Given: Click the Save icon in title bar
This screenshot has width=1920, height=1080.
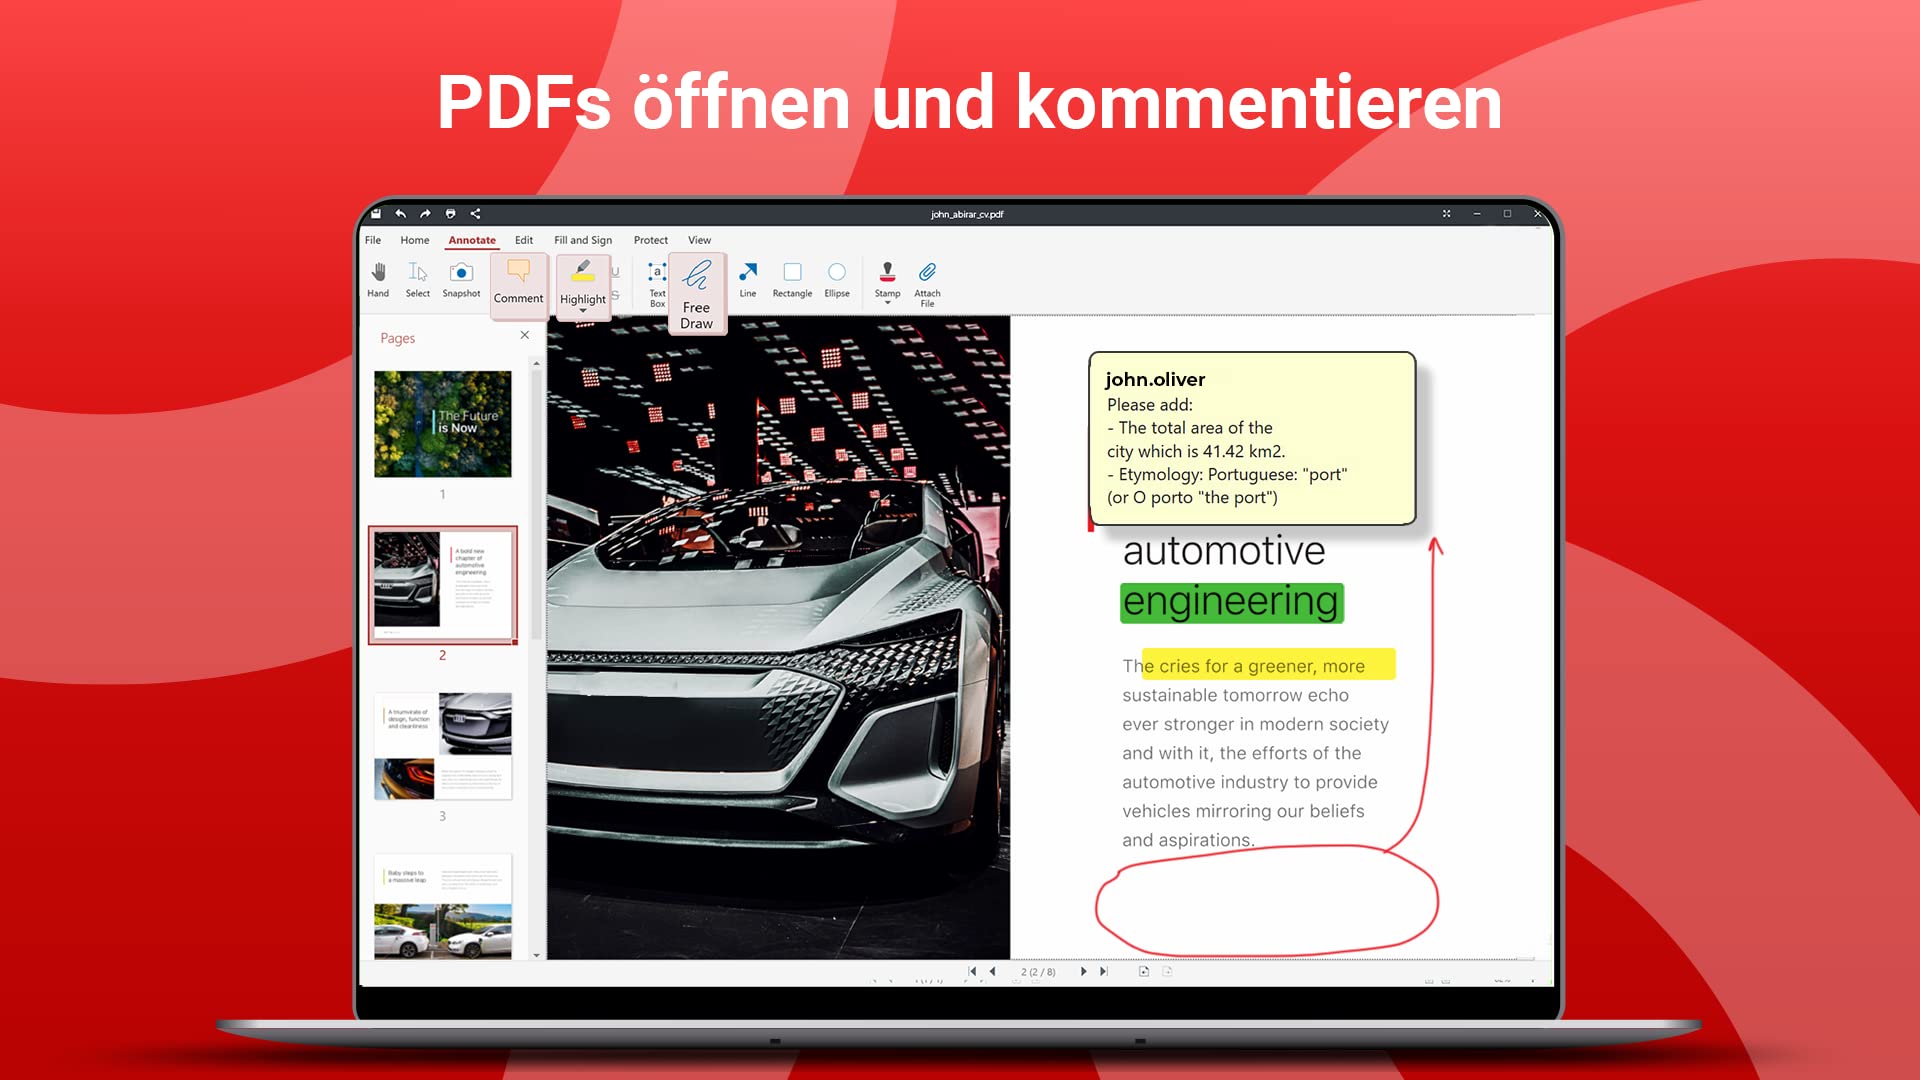Looking at the screenshot, I should [376, 213].
